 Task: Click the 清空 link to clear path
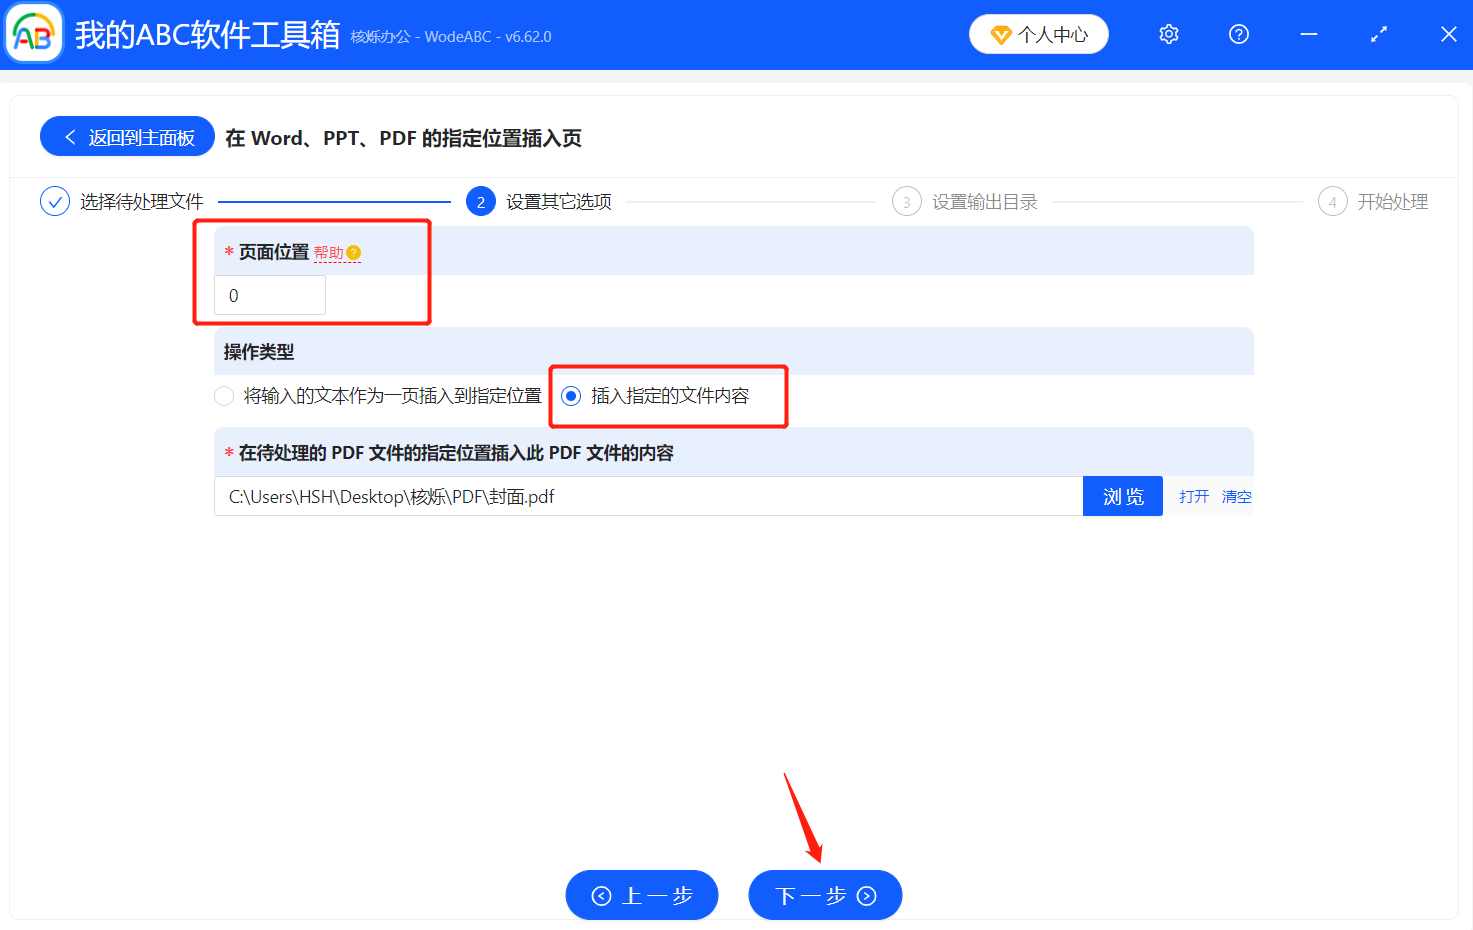[1237, 496]
